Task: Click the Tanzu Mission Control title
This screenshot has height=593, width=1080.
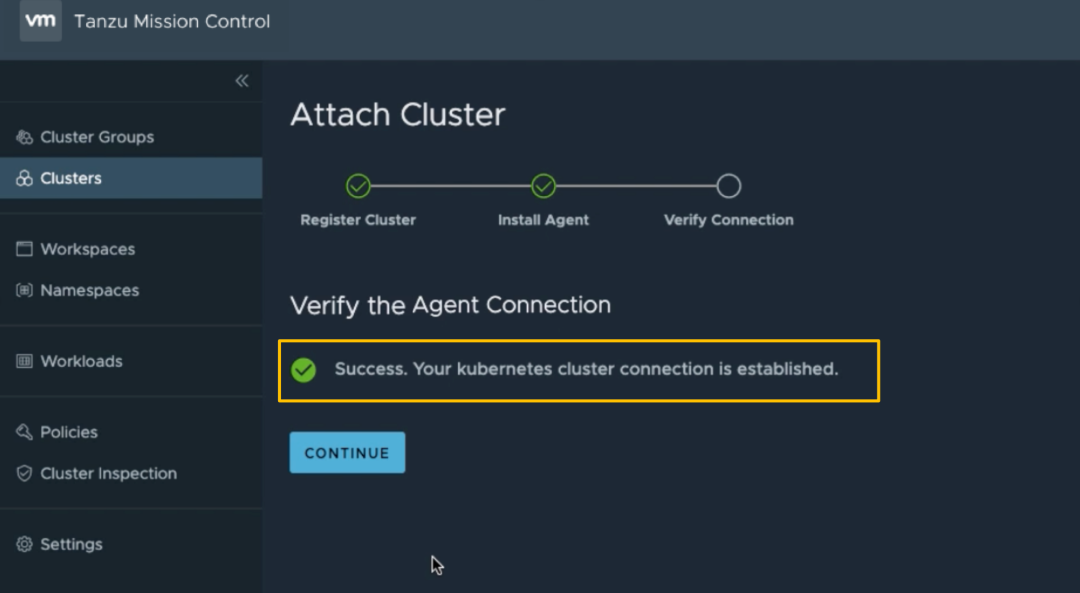Action: tap(172, 21)
